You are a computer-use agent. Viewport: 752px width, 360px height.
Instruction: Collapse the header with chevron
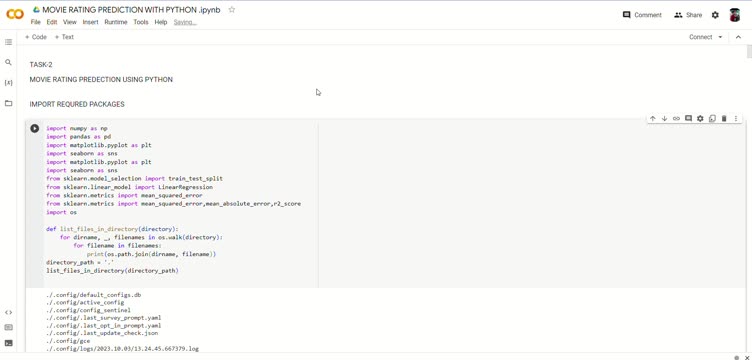[x=738, y=37]
